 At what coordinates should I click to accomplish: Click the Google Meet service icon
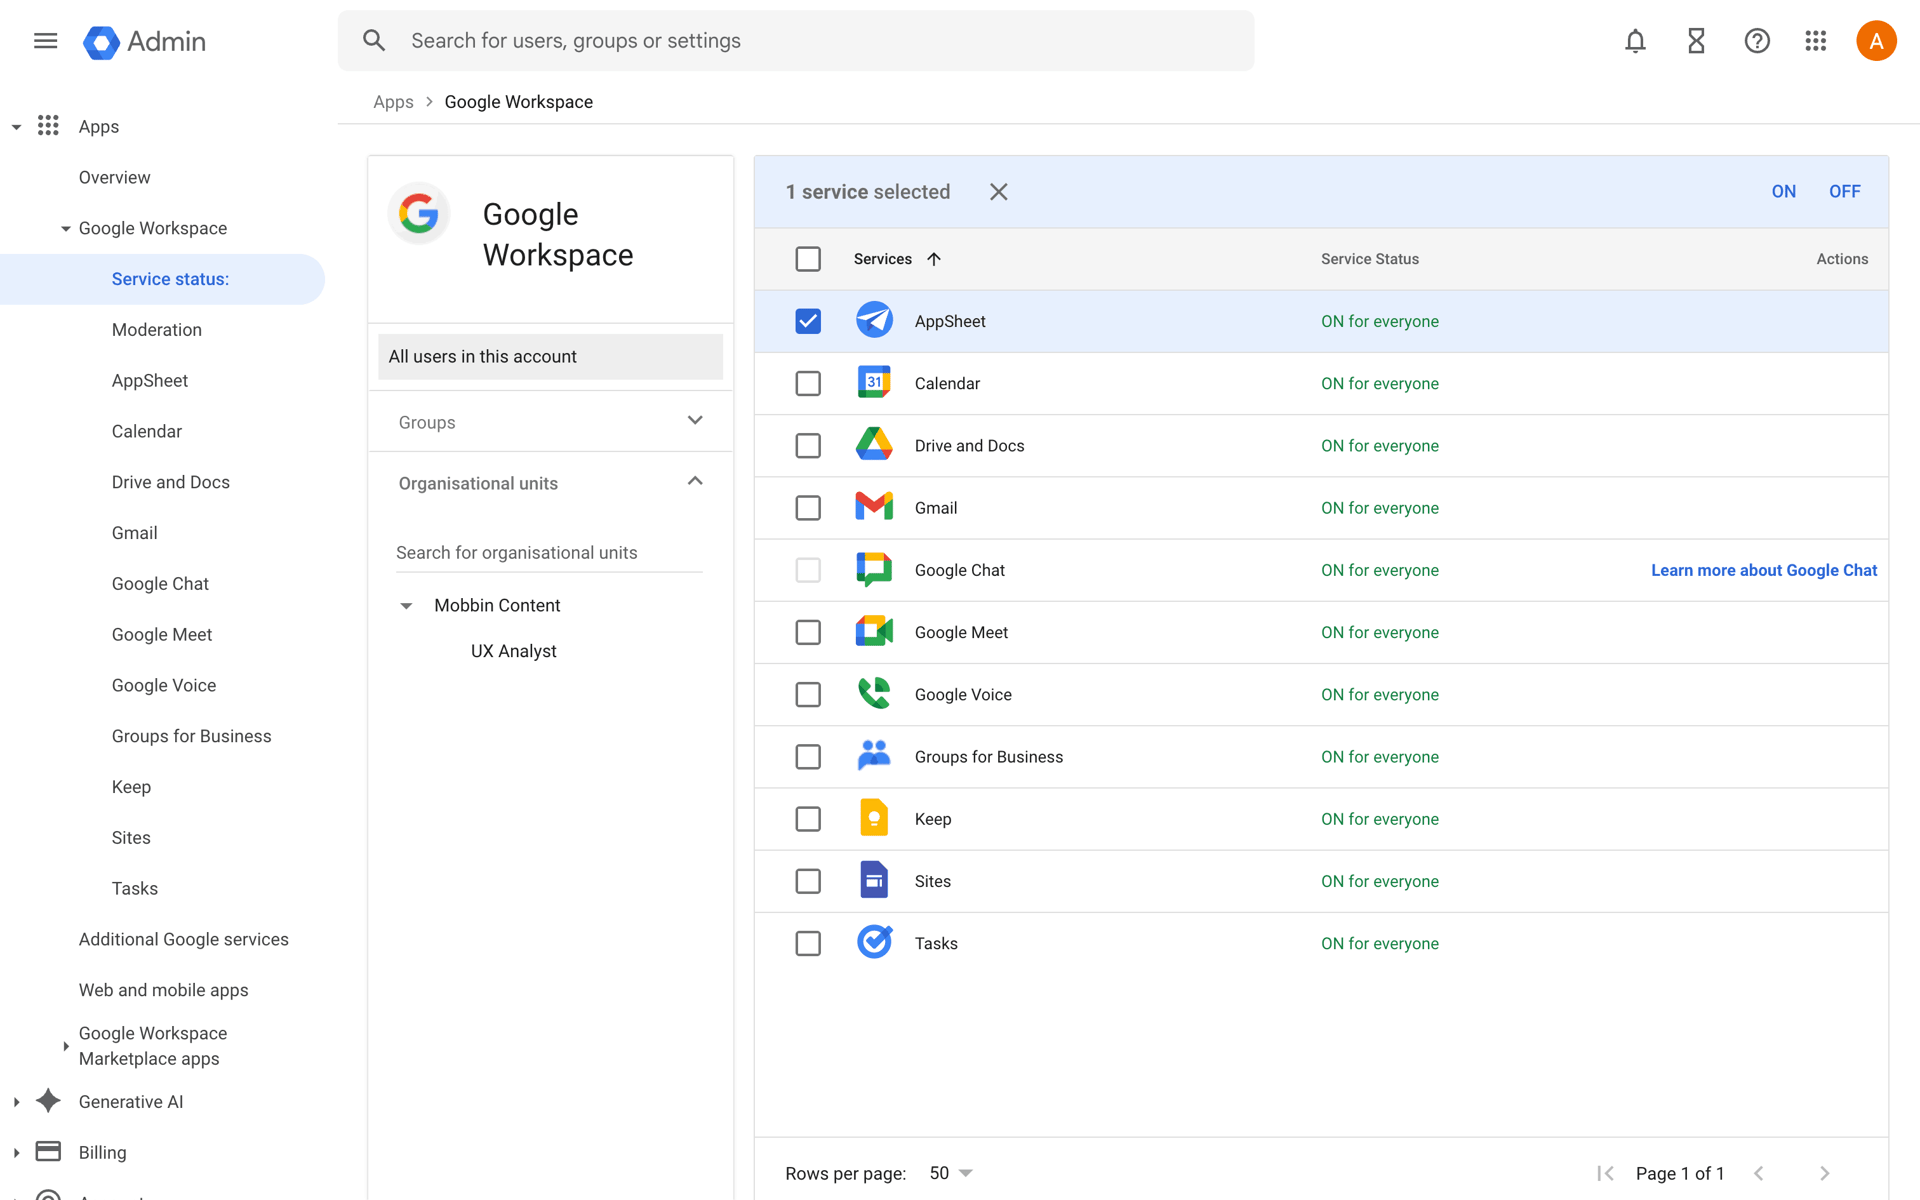pos(874,632)
